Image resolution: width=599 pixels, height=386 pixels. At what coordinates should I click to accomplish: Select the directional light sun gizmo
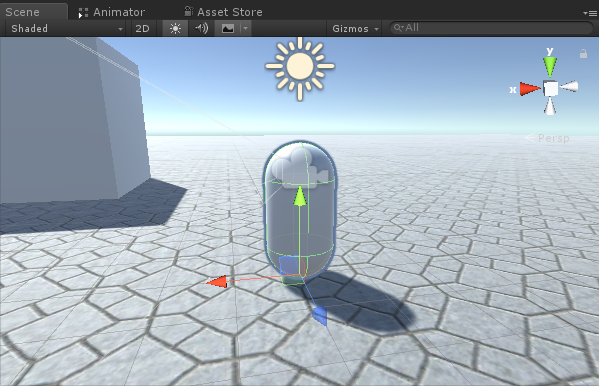(x=300, y=66)
